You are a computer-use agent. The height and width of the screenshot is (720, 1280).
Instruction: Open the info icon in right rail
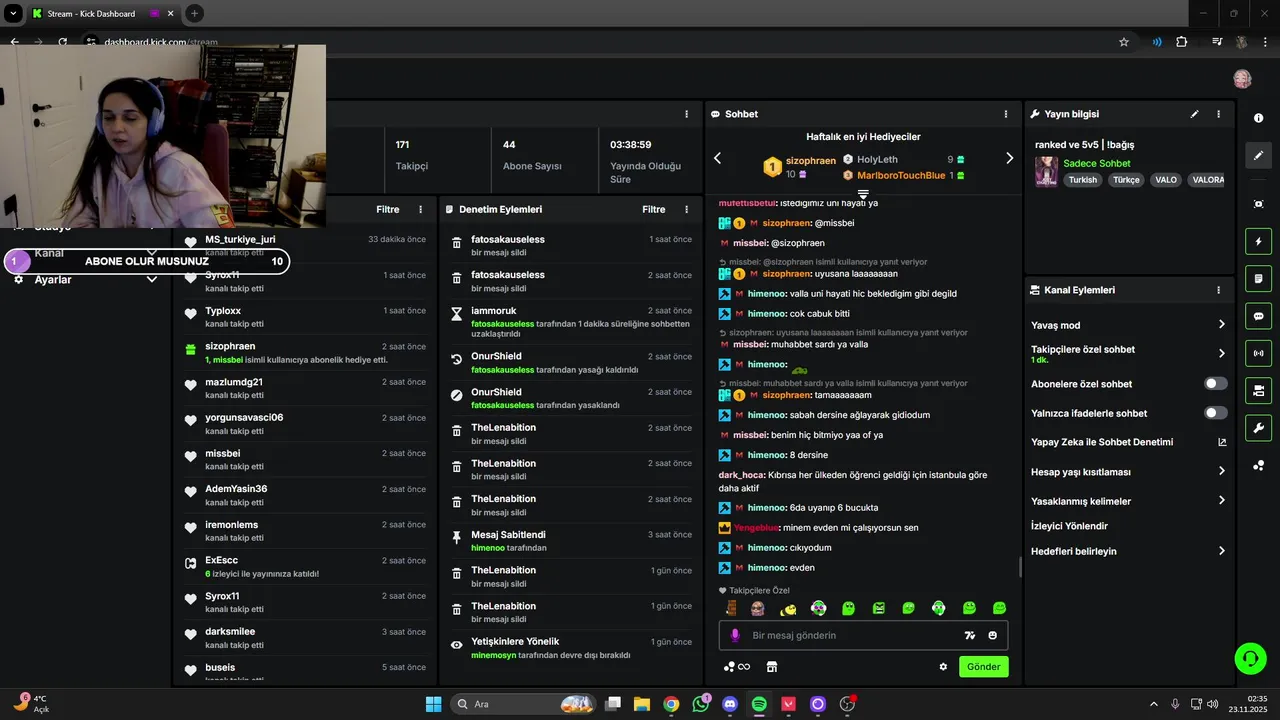[x=1258, y=118]
